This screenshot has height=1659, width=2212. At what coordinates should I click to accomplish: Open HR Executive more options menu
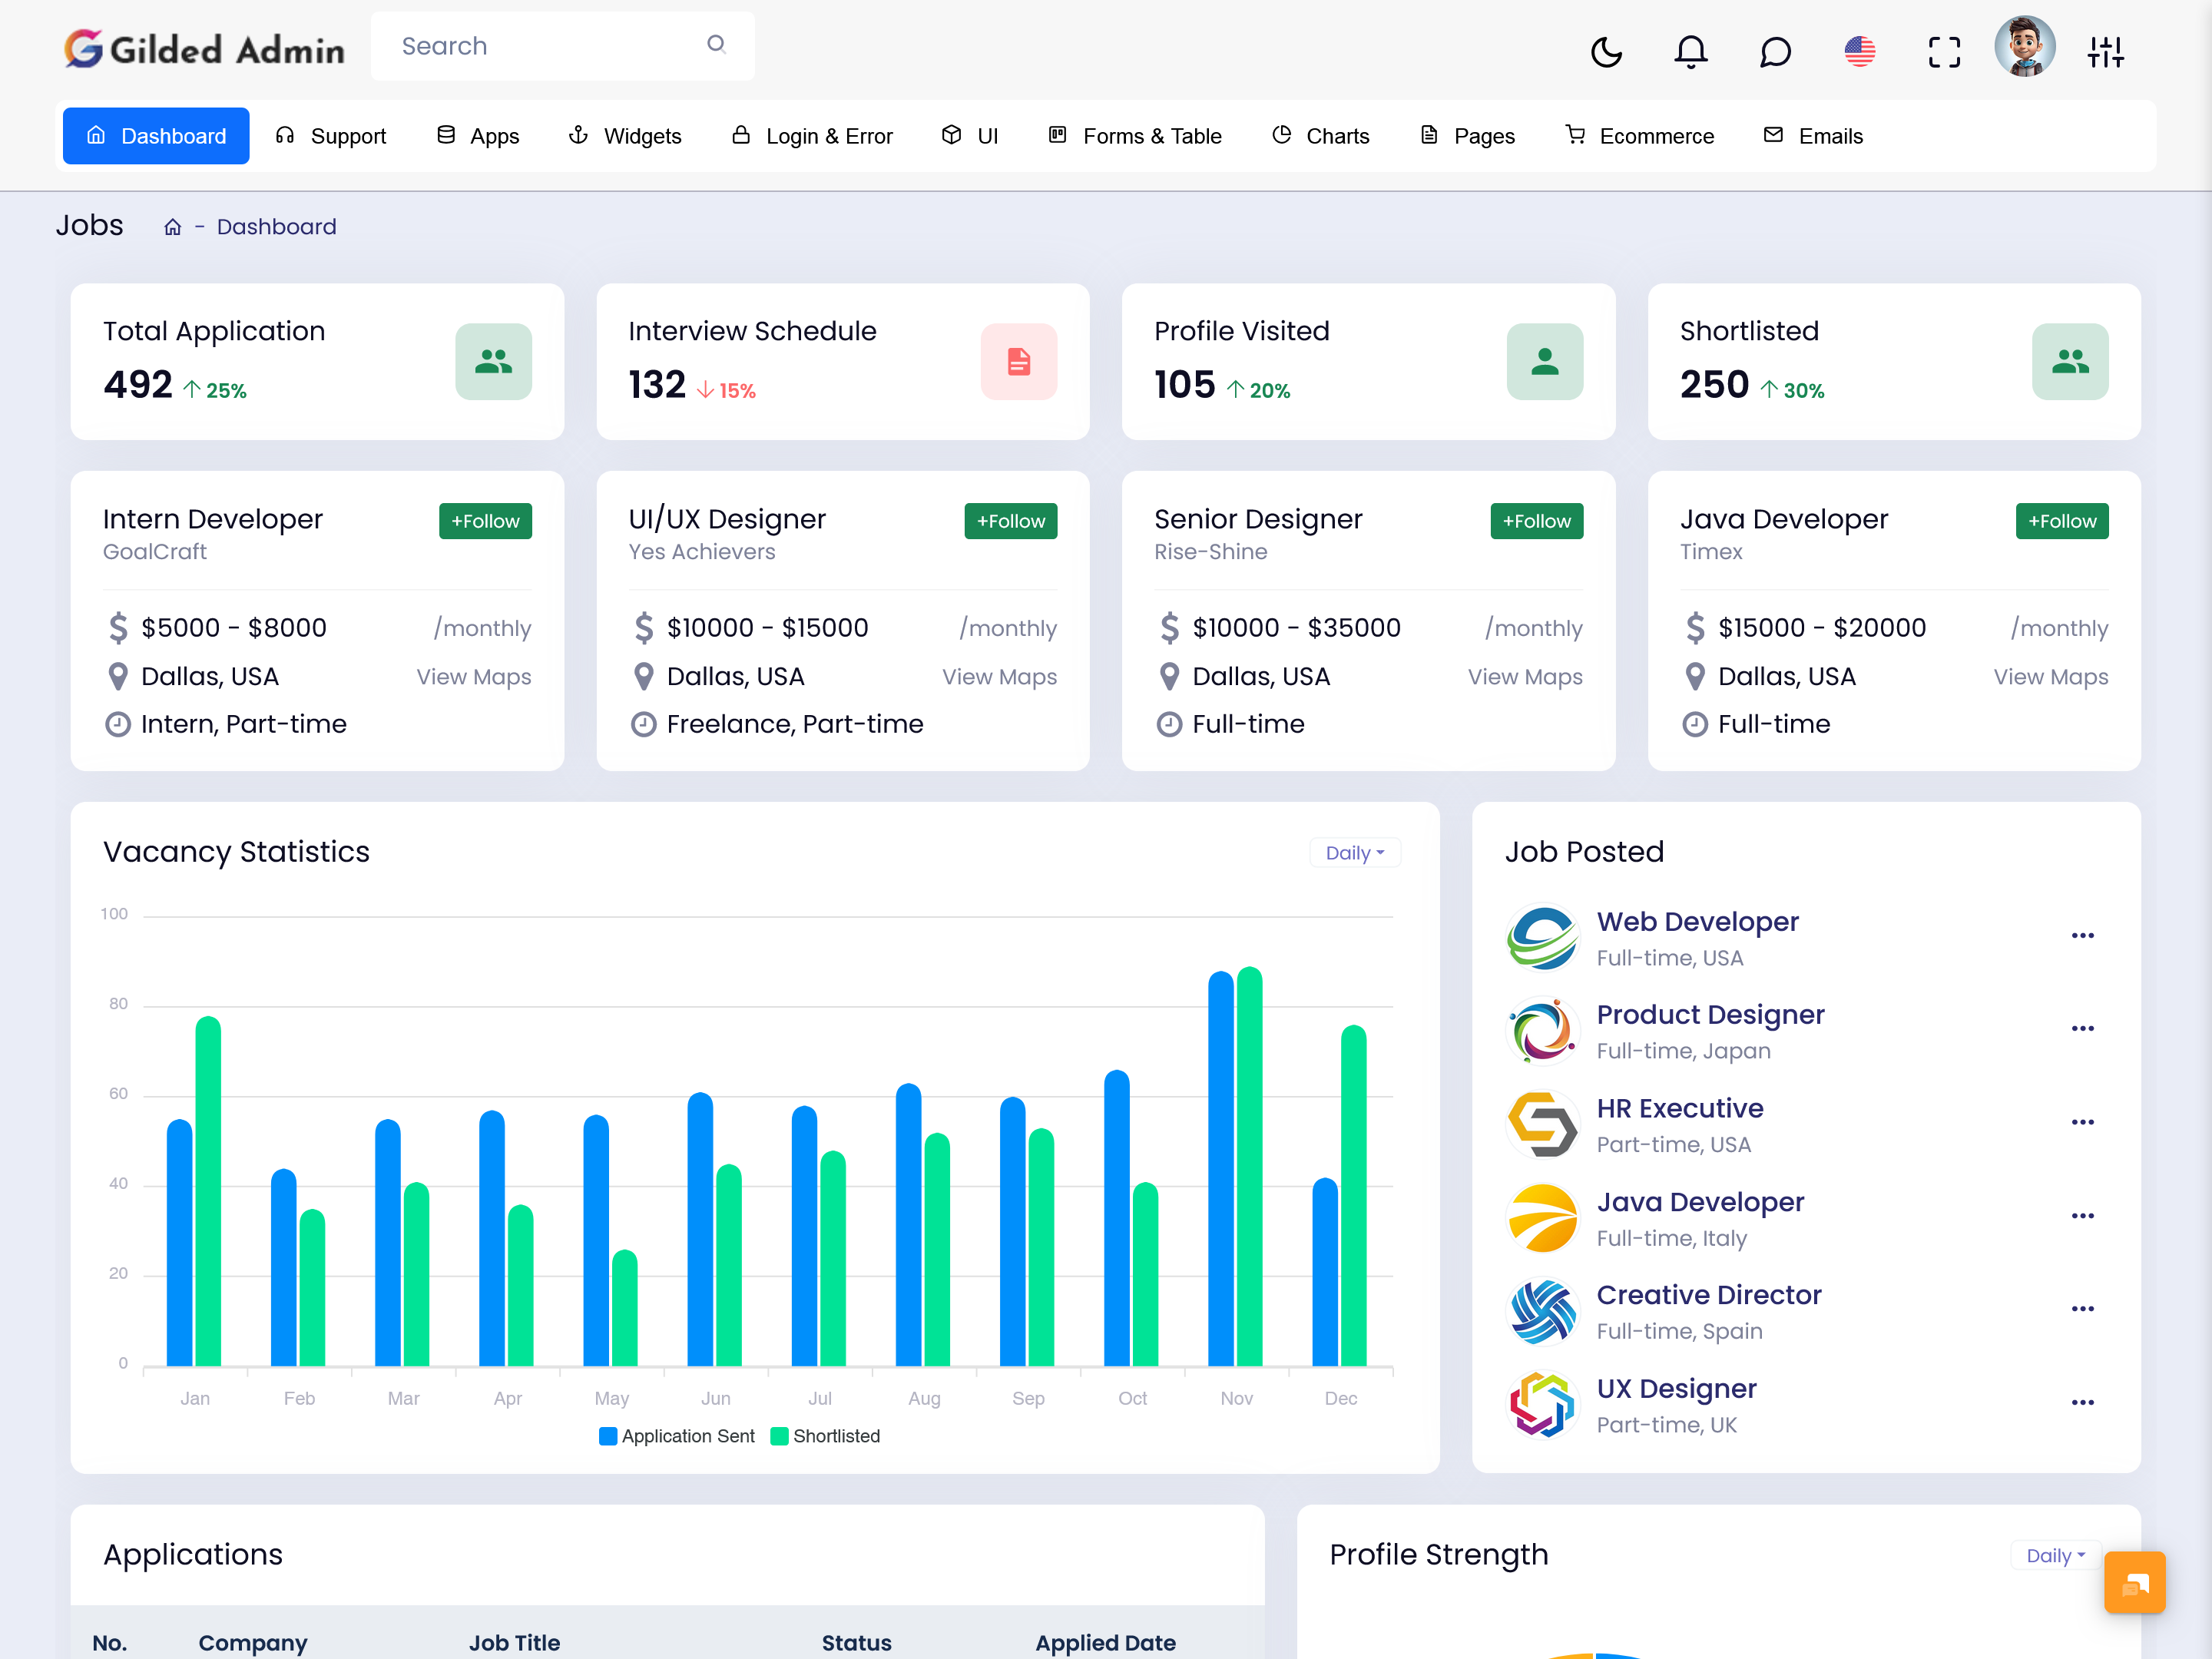click(x=2082, y=1123)
